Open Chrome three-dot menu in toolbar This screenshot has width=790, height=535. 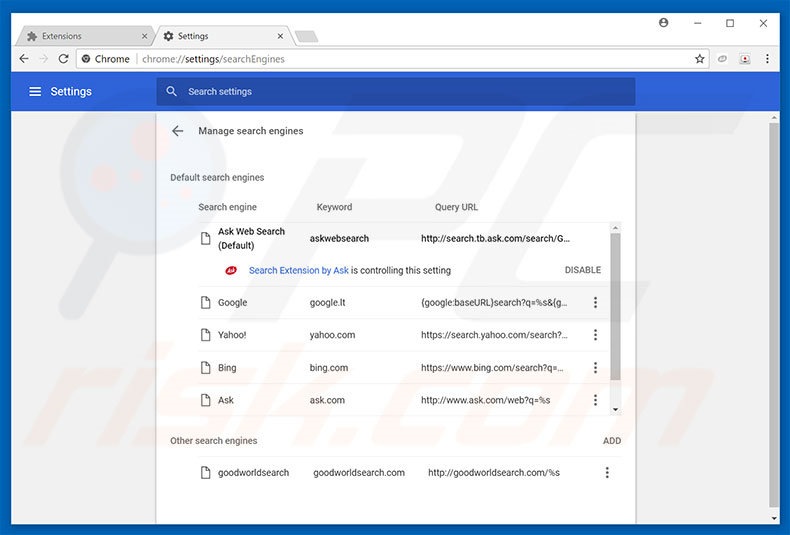767,59
